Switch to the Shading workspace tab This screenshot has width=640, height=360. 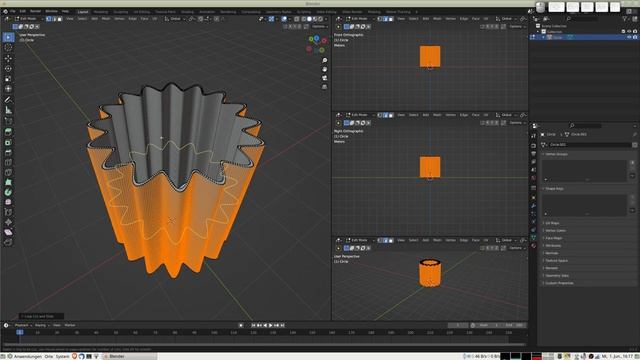tap(187, 12)
